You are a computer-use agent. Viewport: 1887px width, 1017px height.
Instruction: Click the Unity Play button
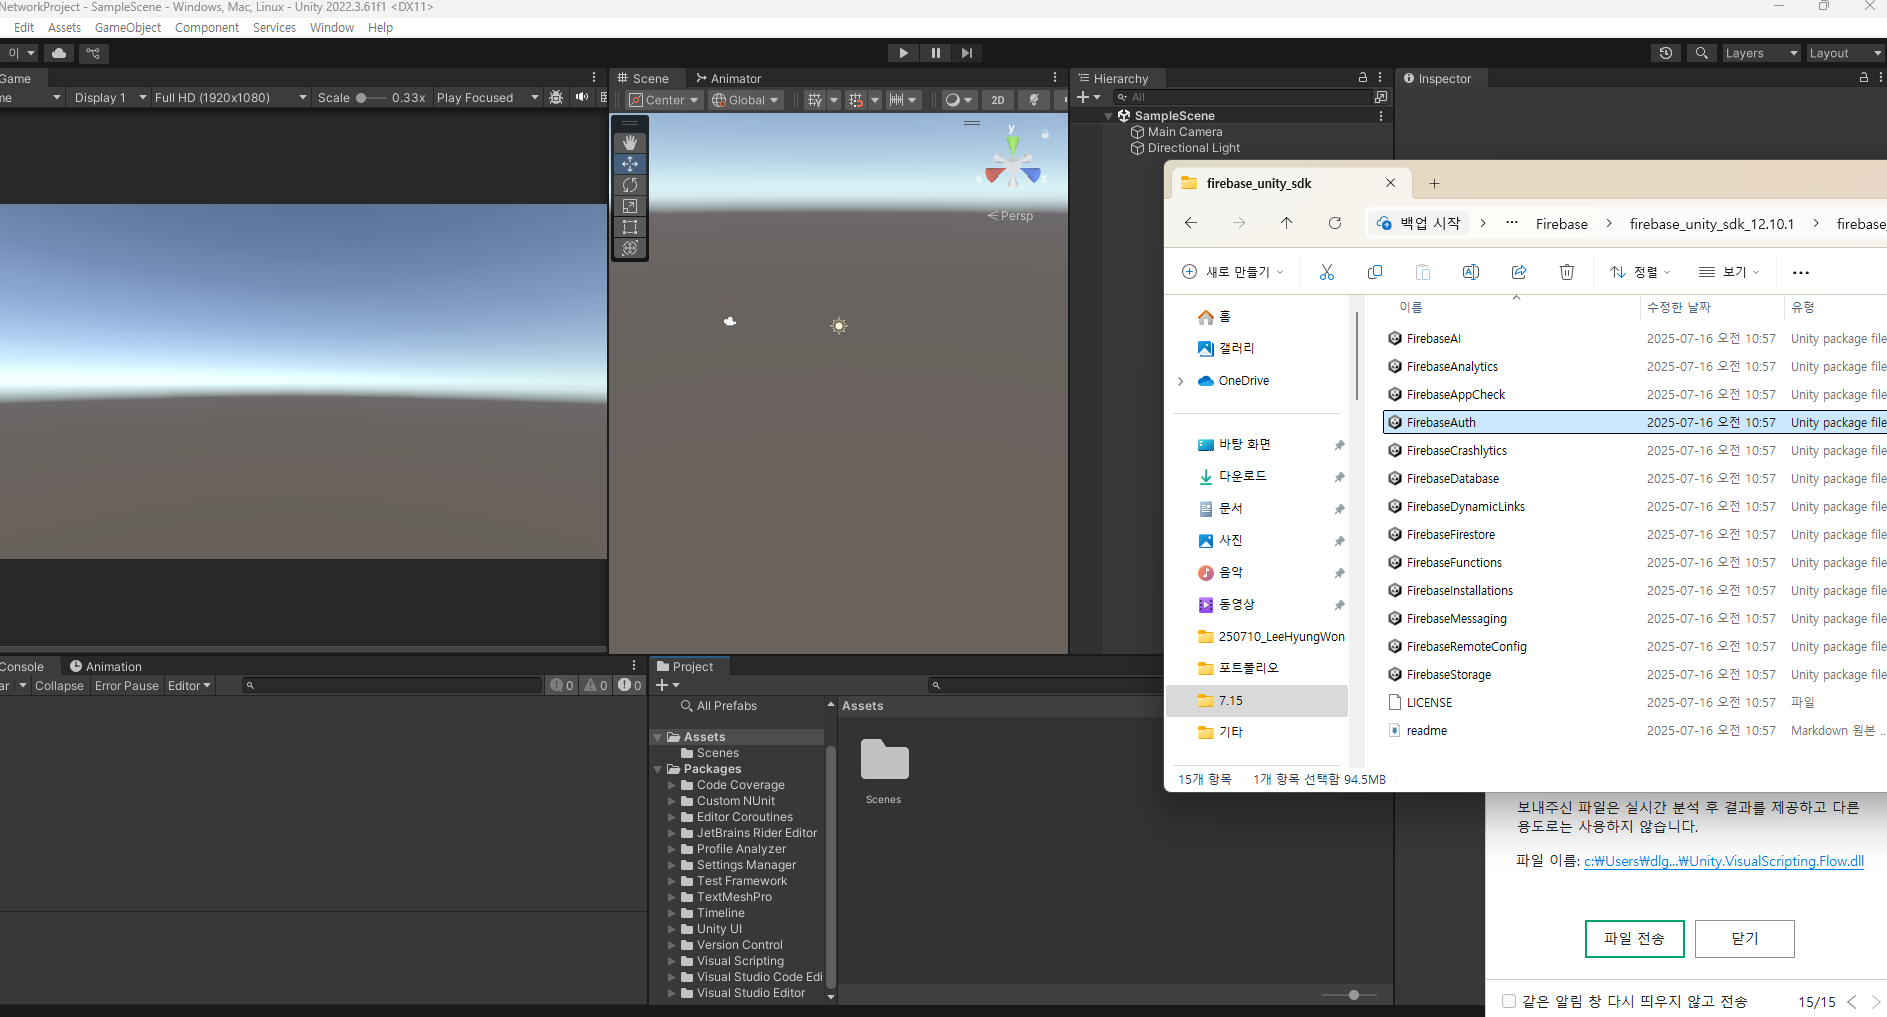(x=903, y=53)
